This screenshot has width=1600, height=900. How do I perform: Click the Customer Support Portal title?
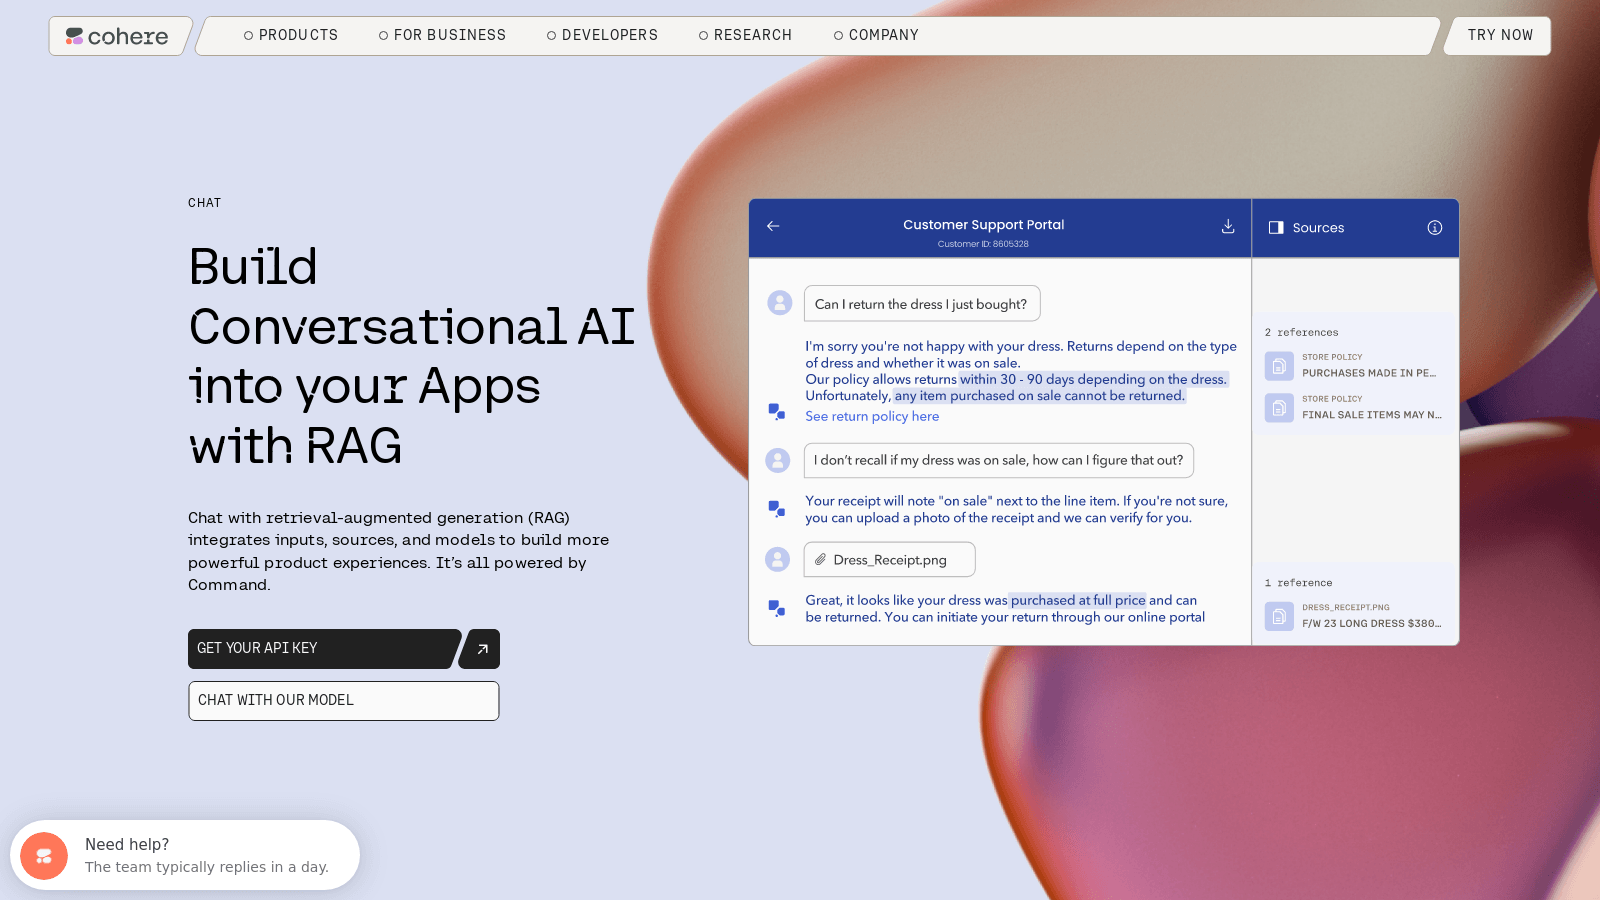[983, 225]
